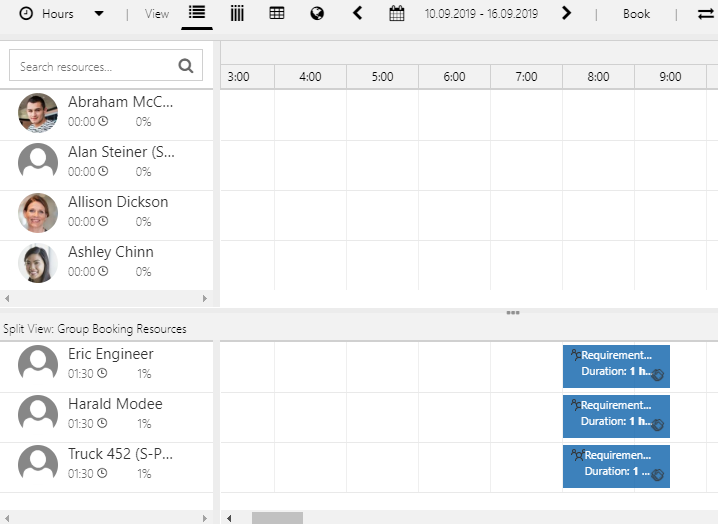
Task: Click bottom resource list scroll-left arrow
Action: tap(7, 518)
